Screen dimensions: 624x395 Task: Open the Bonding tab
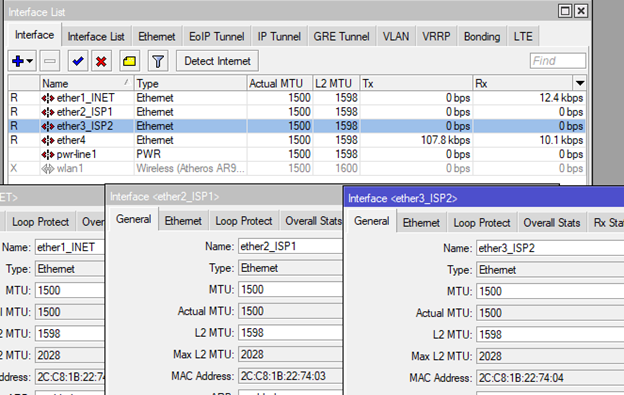(482, 37)
